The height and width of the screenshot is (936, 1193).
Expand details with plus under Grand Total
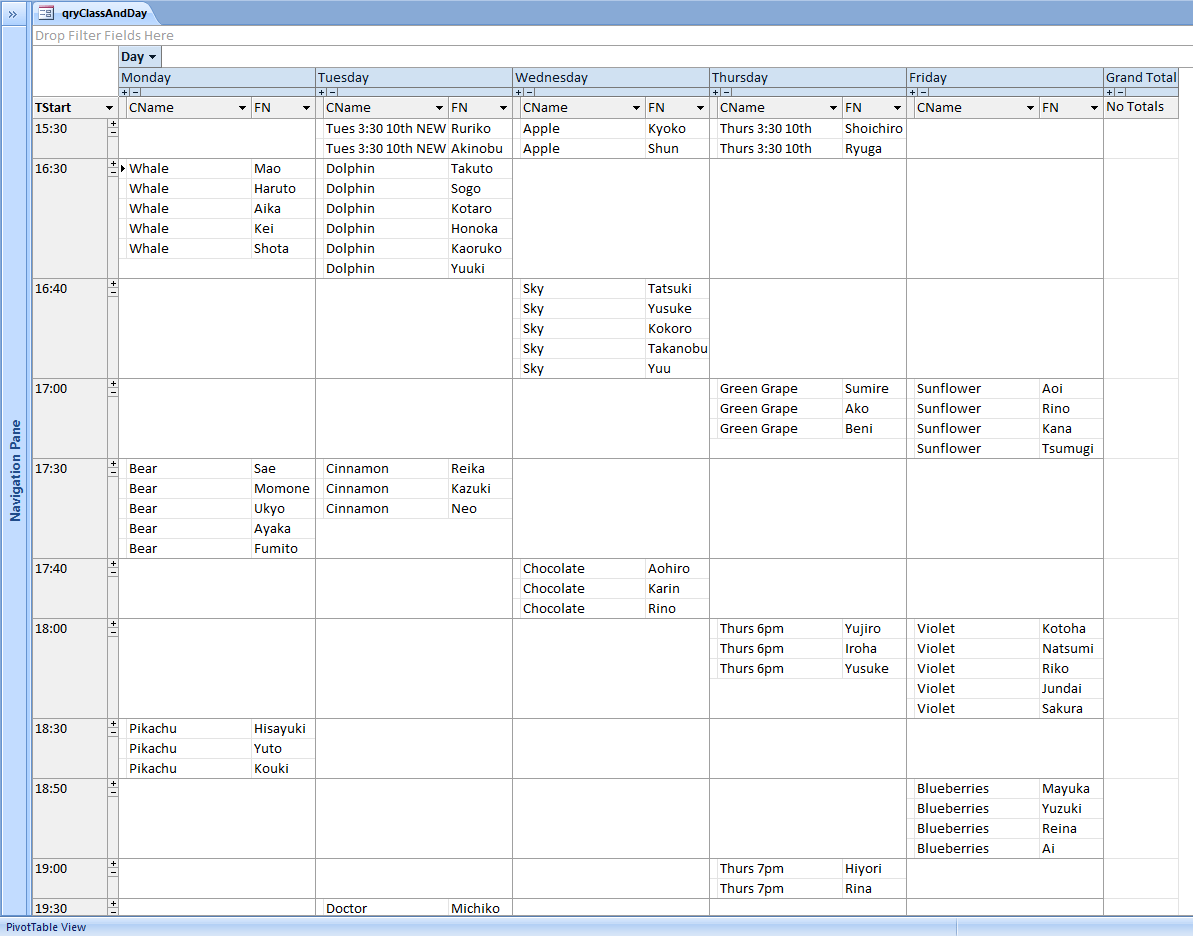pyautogui.click(x=1110, y=92)
